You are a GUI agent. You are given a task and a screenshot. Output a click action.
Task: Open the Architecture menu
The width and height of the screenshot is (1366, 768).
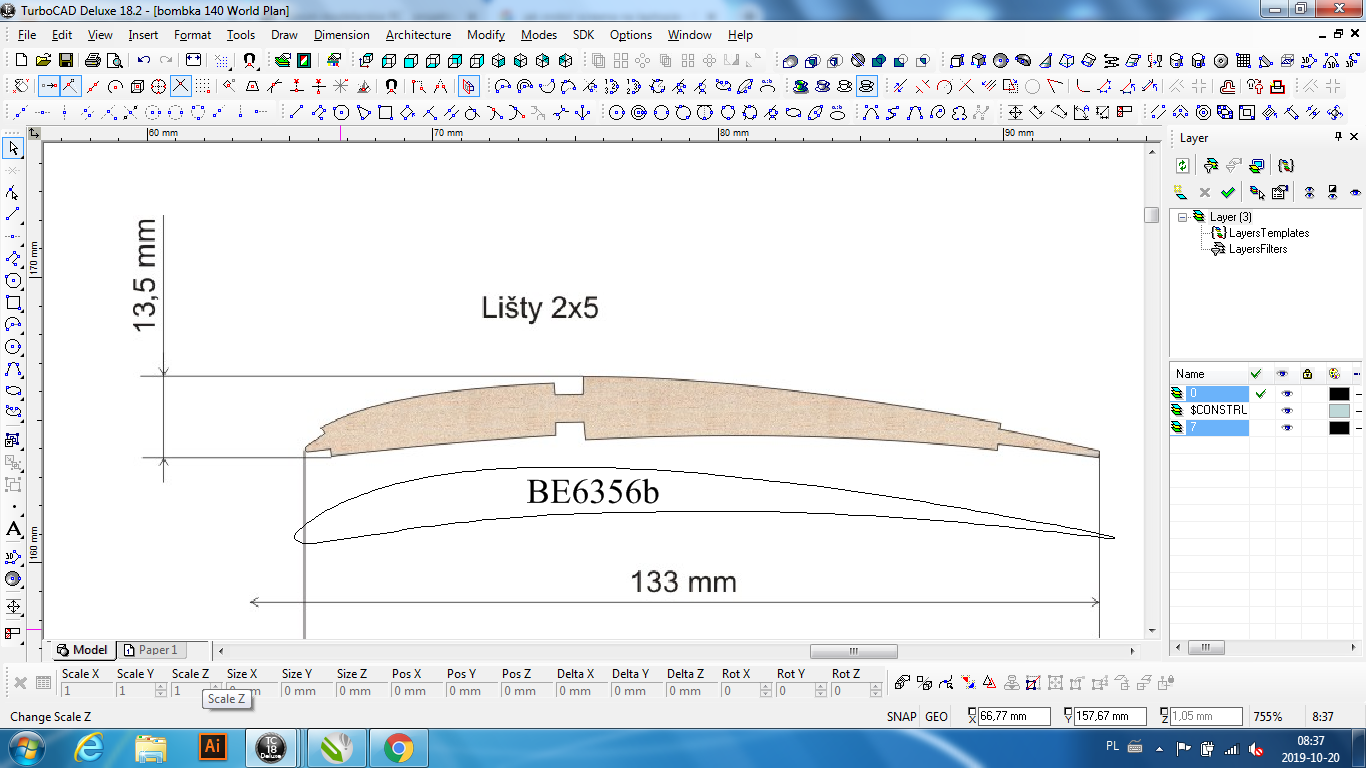click(418, 35)
